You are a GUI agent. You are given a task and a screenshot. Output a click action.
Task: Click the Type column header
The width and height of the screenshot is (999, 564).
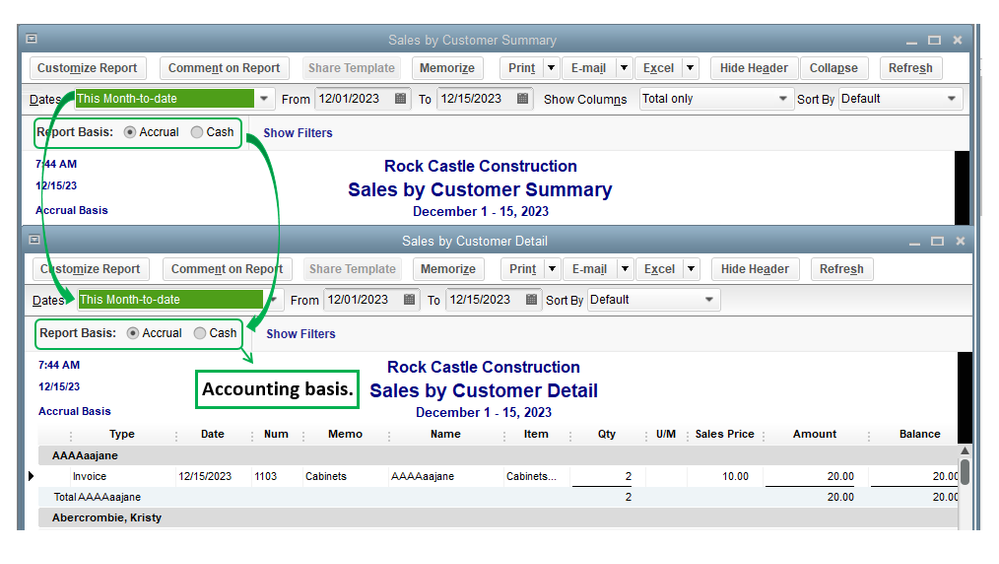[122, 434]
